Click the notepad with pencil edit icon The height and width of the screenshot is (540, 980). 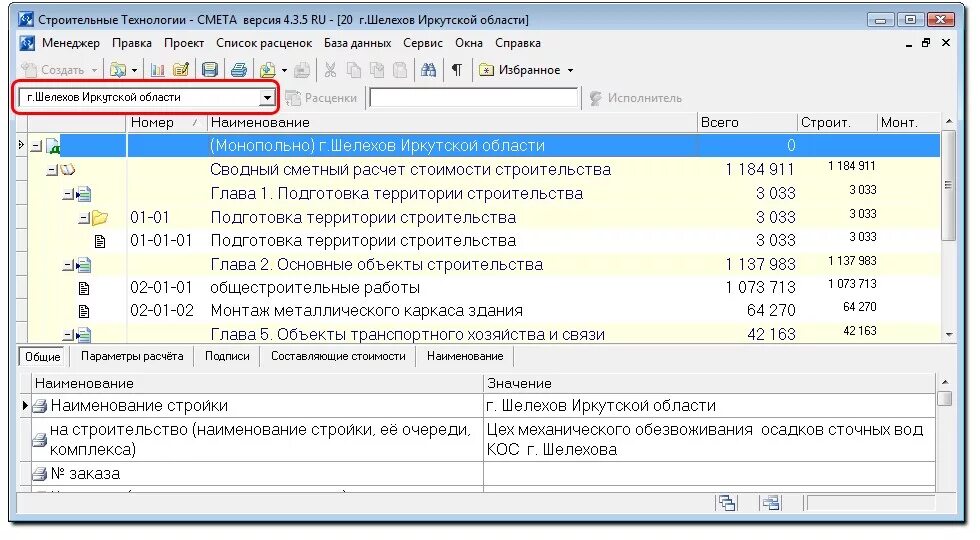tap(181, 70)
